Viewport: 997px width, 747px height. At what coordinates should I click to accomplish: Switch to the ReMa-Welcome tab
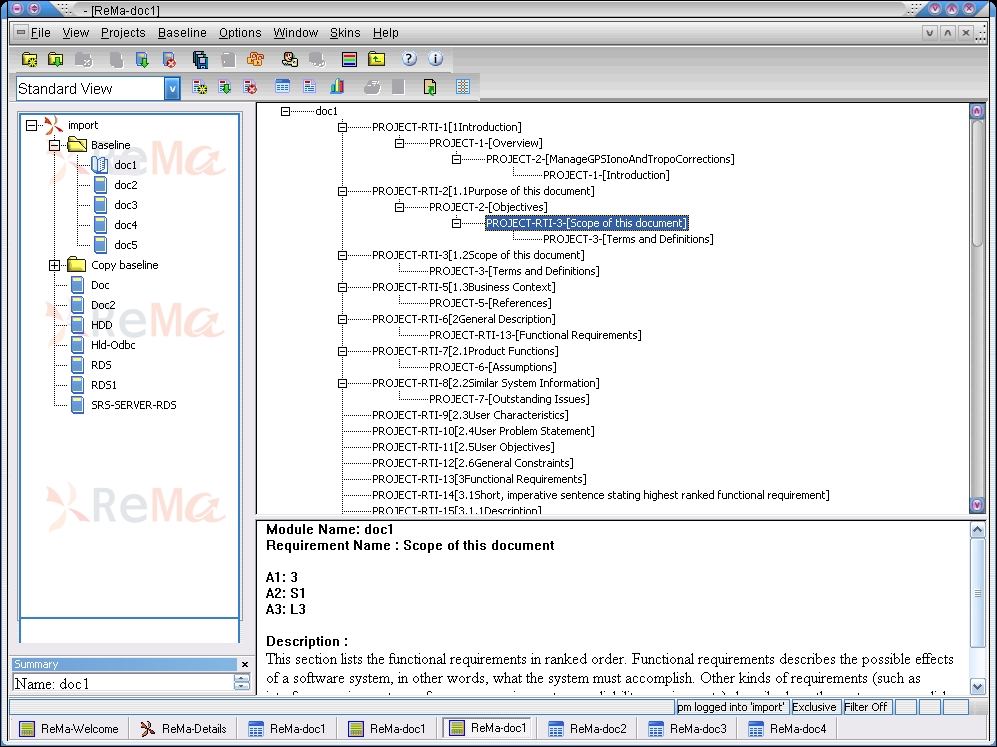pos(69,729)
